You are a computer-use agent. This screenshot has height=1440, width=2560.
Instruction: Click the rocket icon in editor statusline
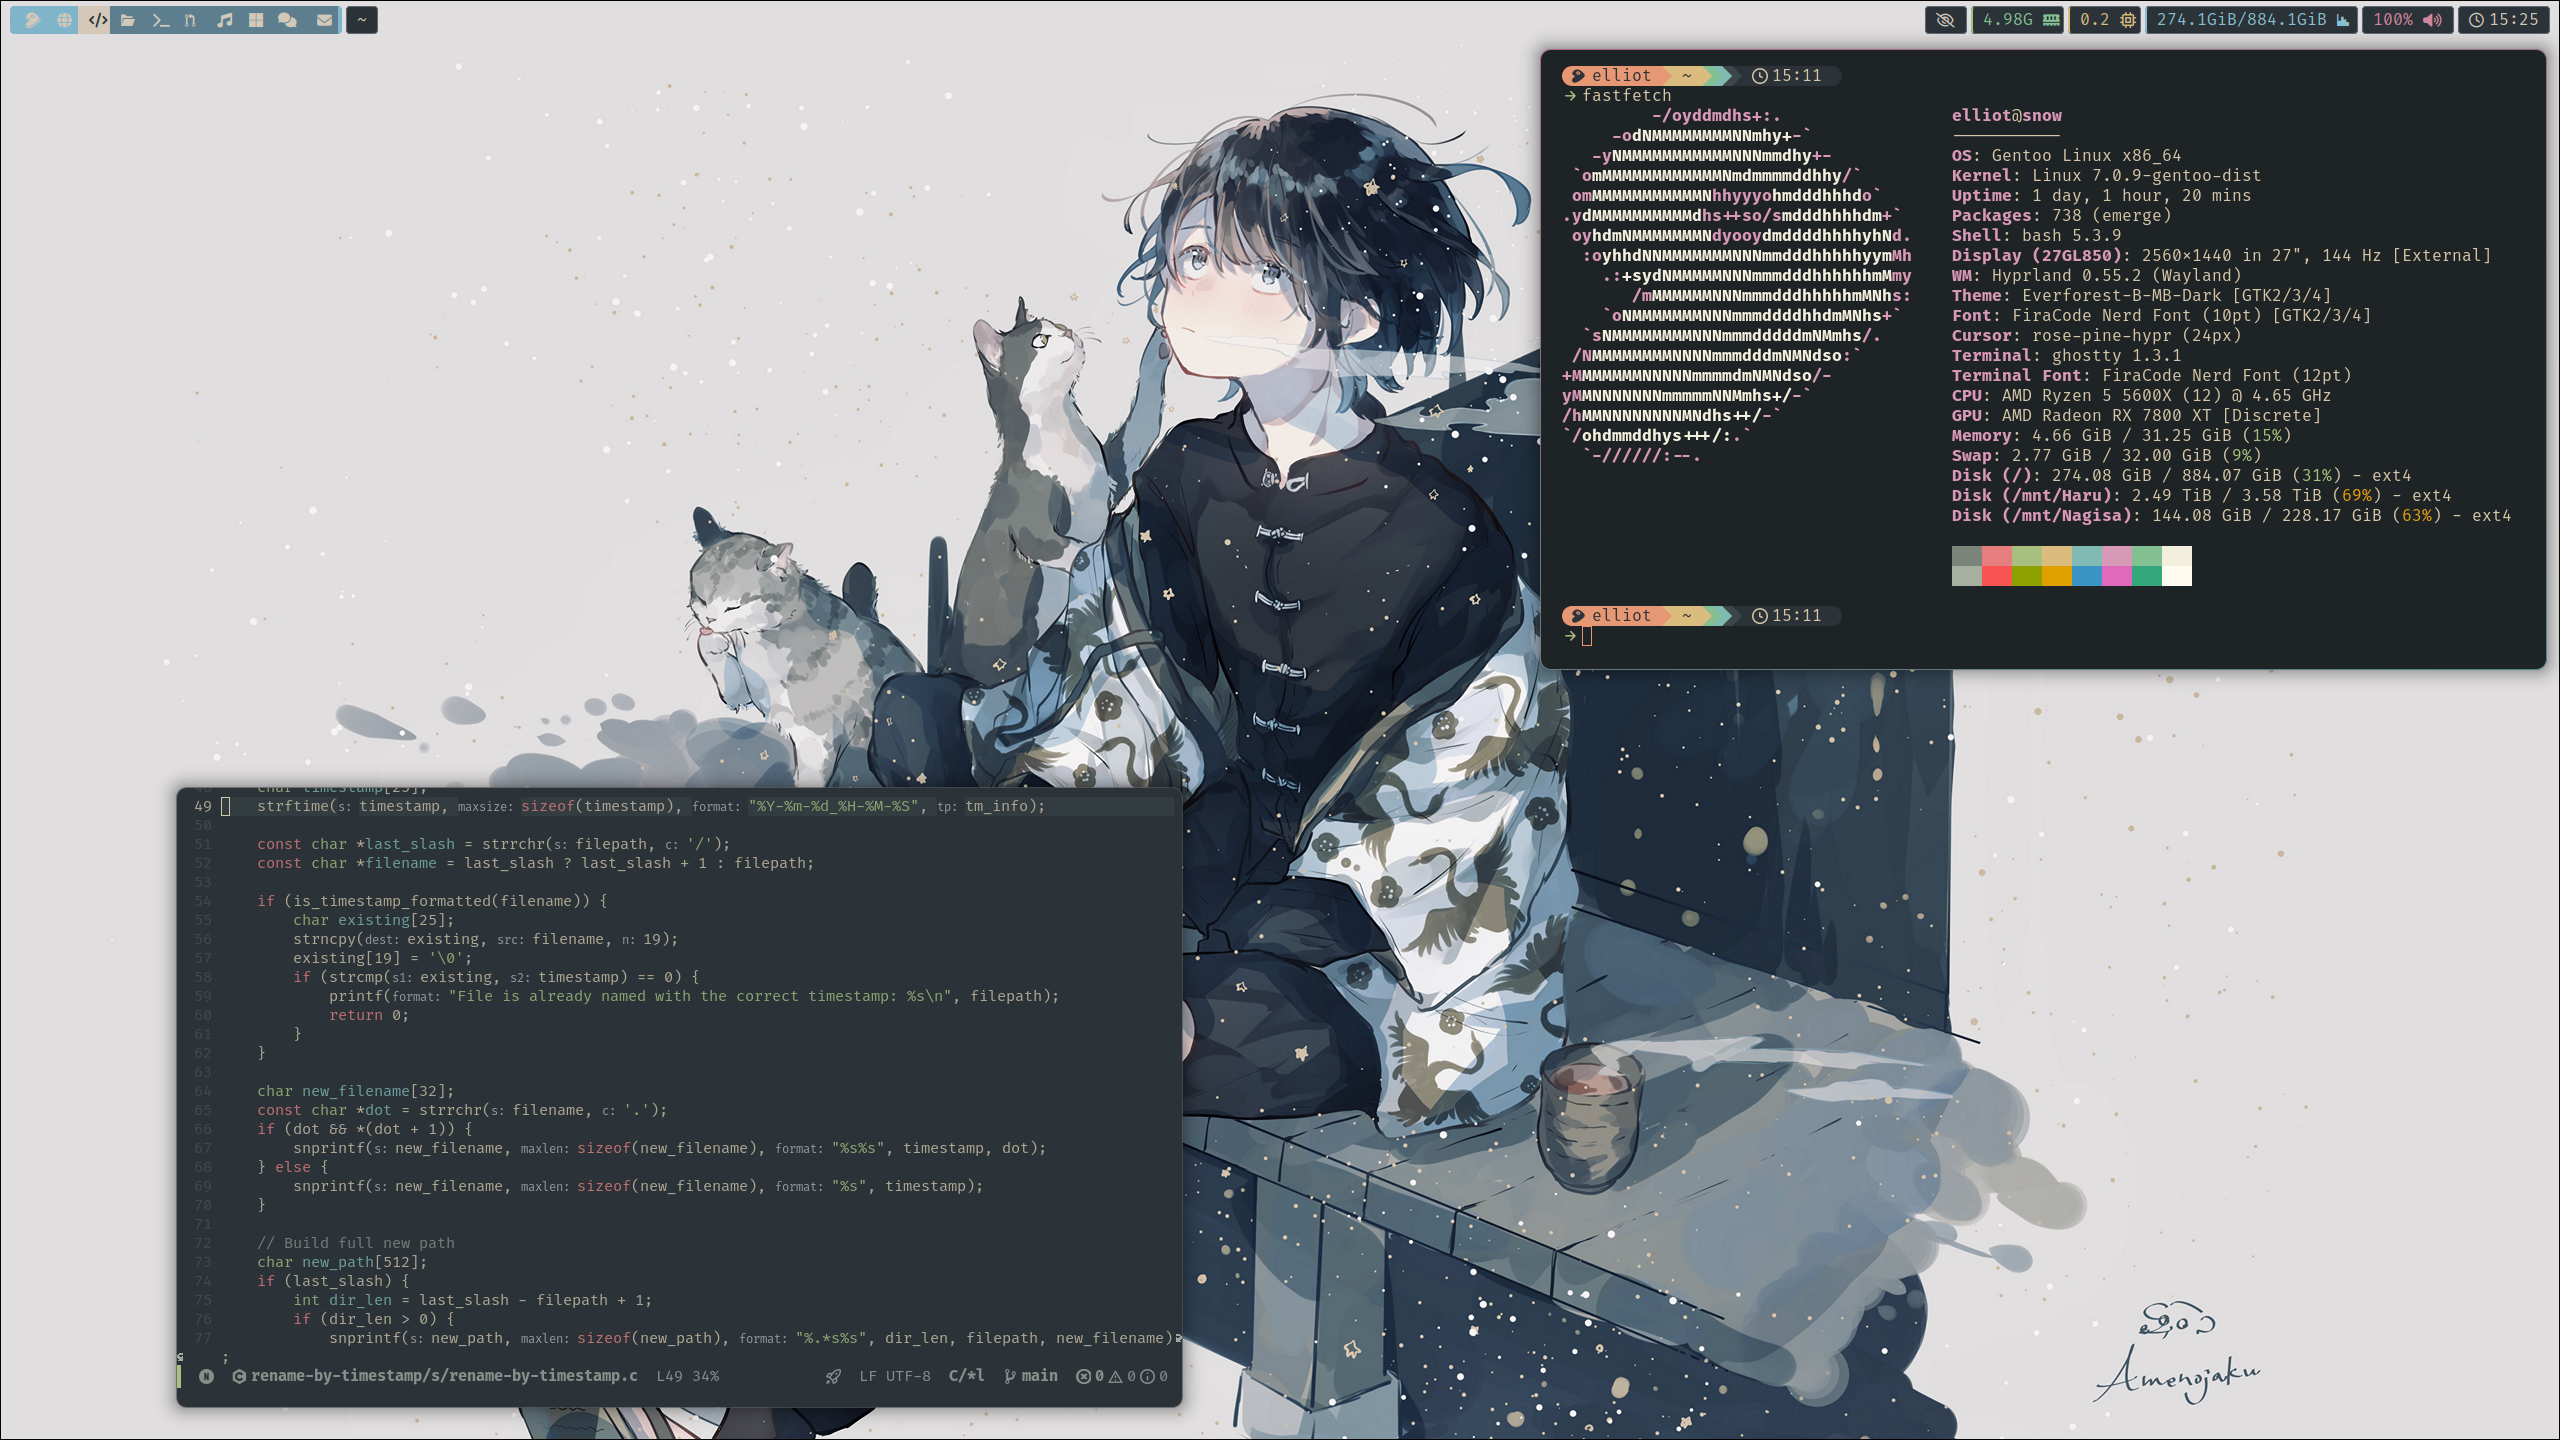point(833,1377)
